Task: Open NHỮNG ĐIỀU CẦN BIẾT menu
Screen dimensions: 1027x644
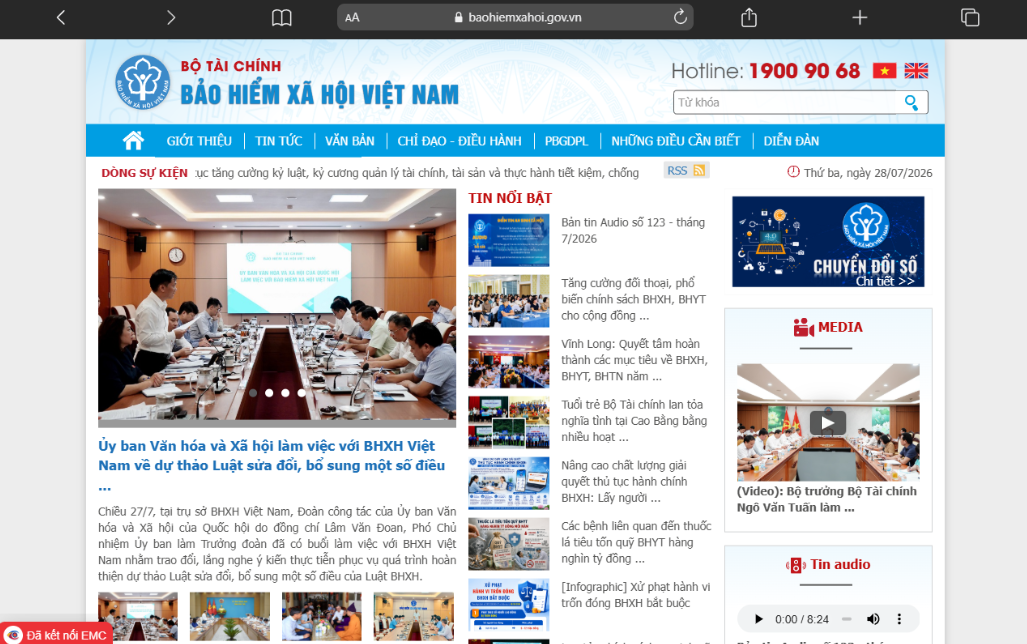Action: [x=675, y=141]
